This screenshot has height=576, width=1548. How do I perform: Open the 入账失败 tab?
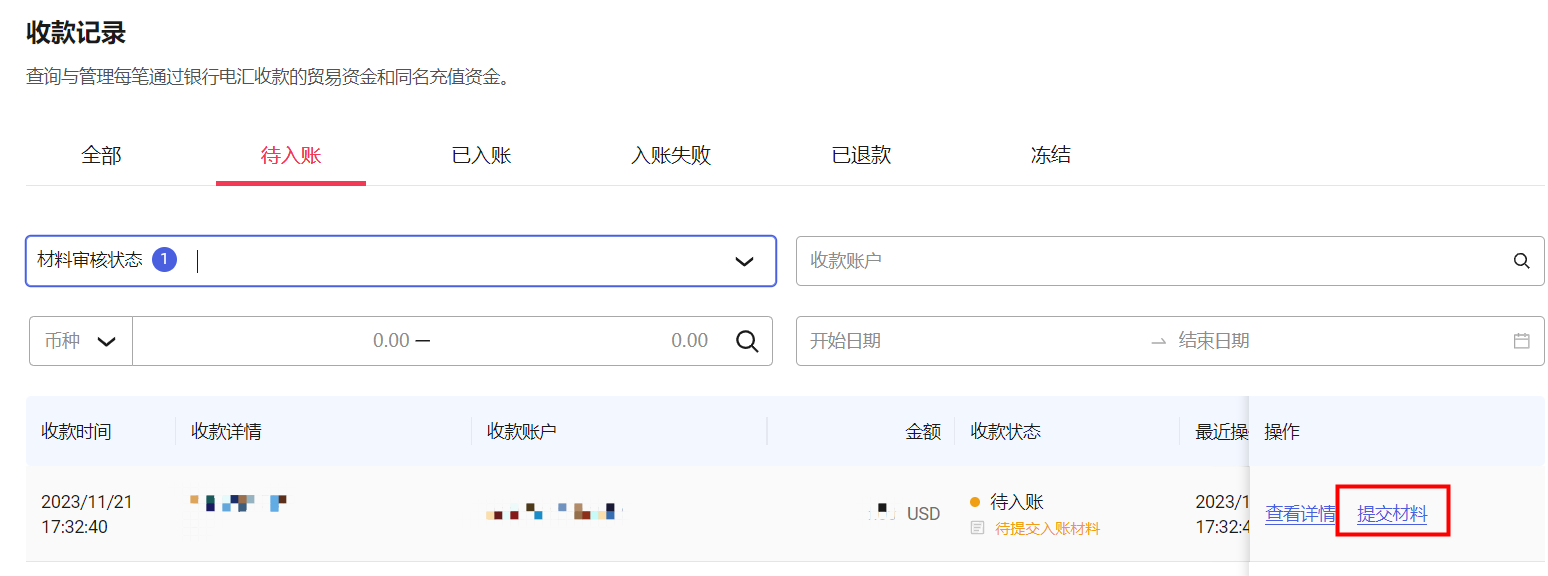670,155
